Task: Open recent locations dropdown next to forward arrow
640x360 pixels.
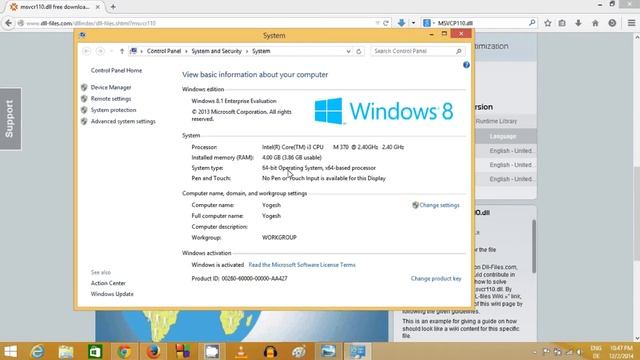Action: (111, 51)
